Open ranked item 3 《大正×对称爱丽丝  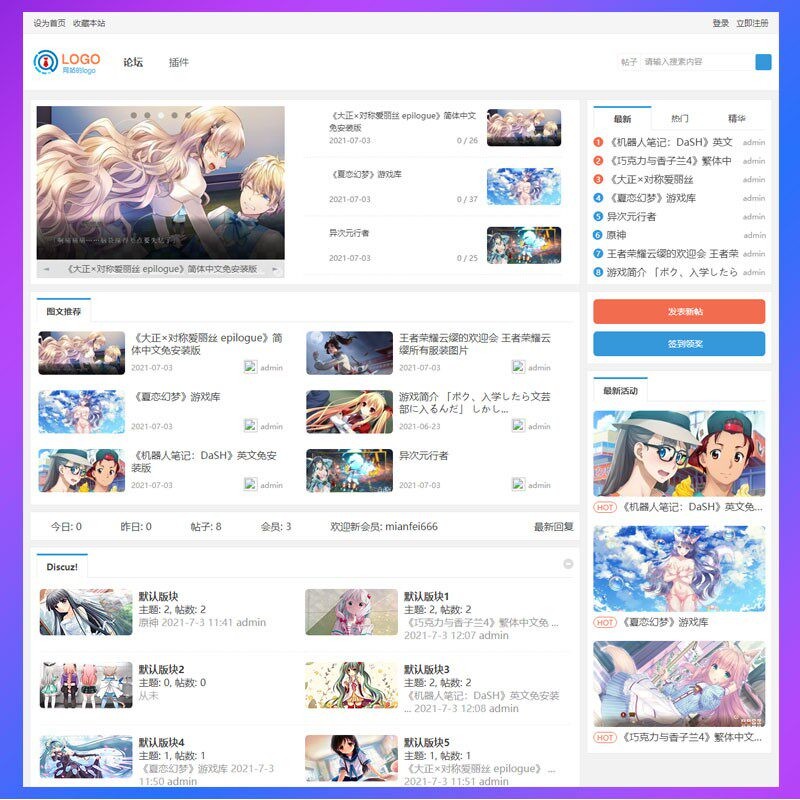click(x=650, y=180)
